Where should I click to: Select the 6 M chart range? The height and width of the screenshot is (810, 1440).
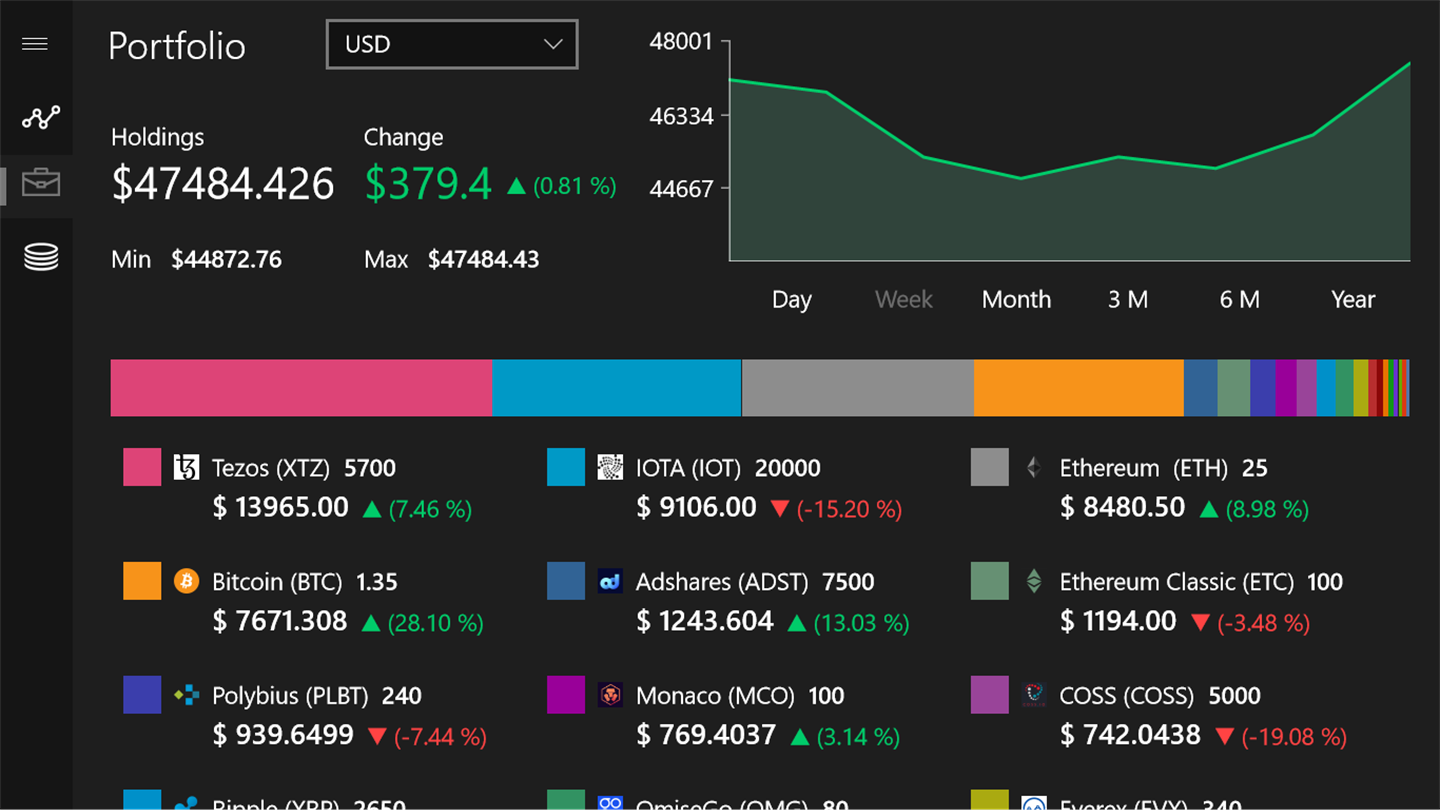pyautogui.click(x=1239, y=299)
